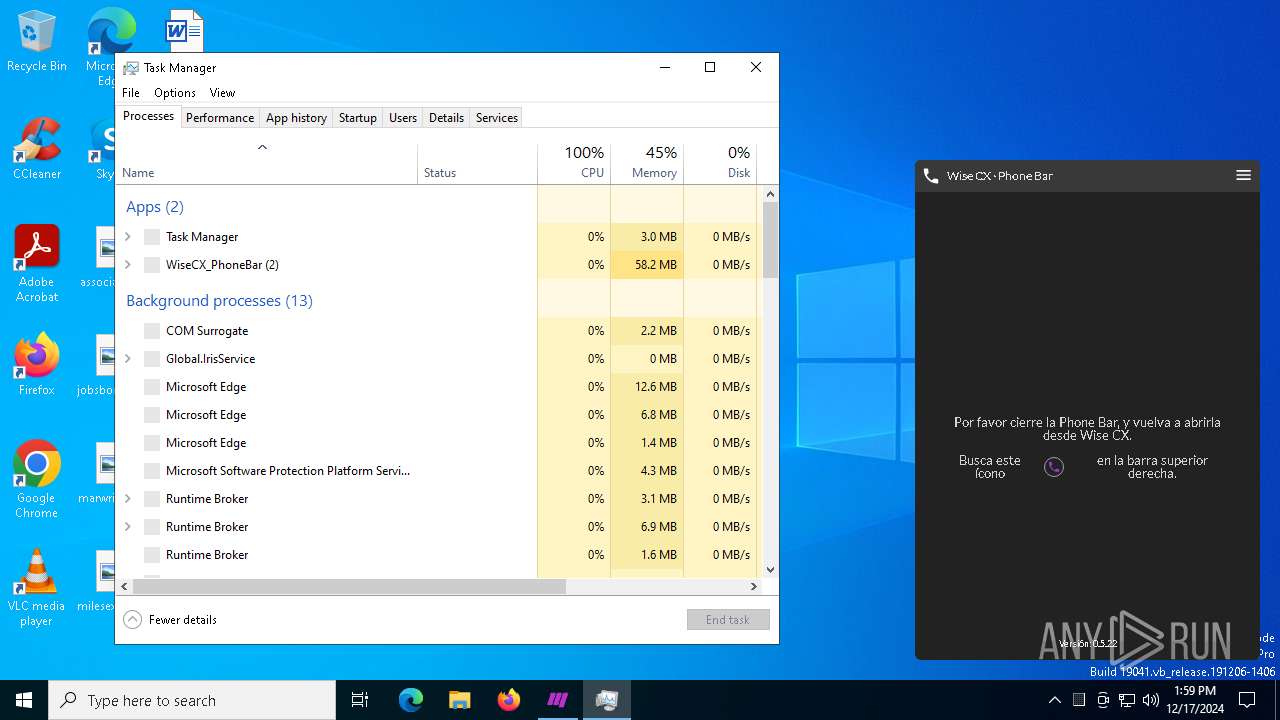
Task: Sort by the Memory column header
Action: click(x=647, y=163)
